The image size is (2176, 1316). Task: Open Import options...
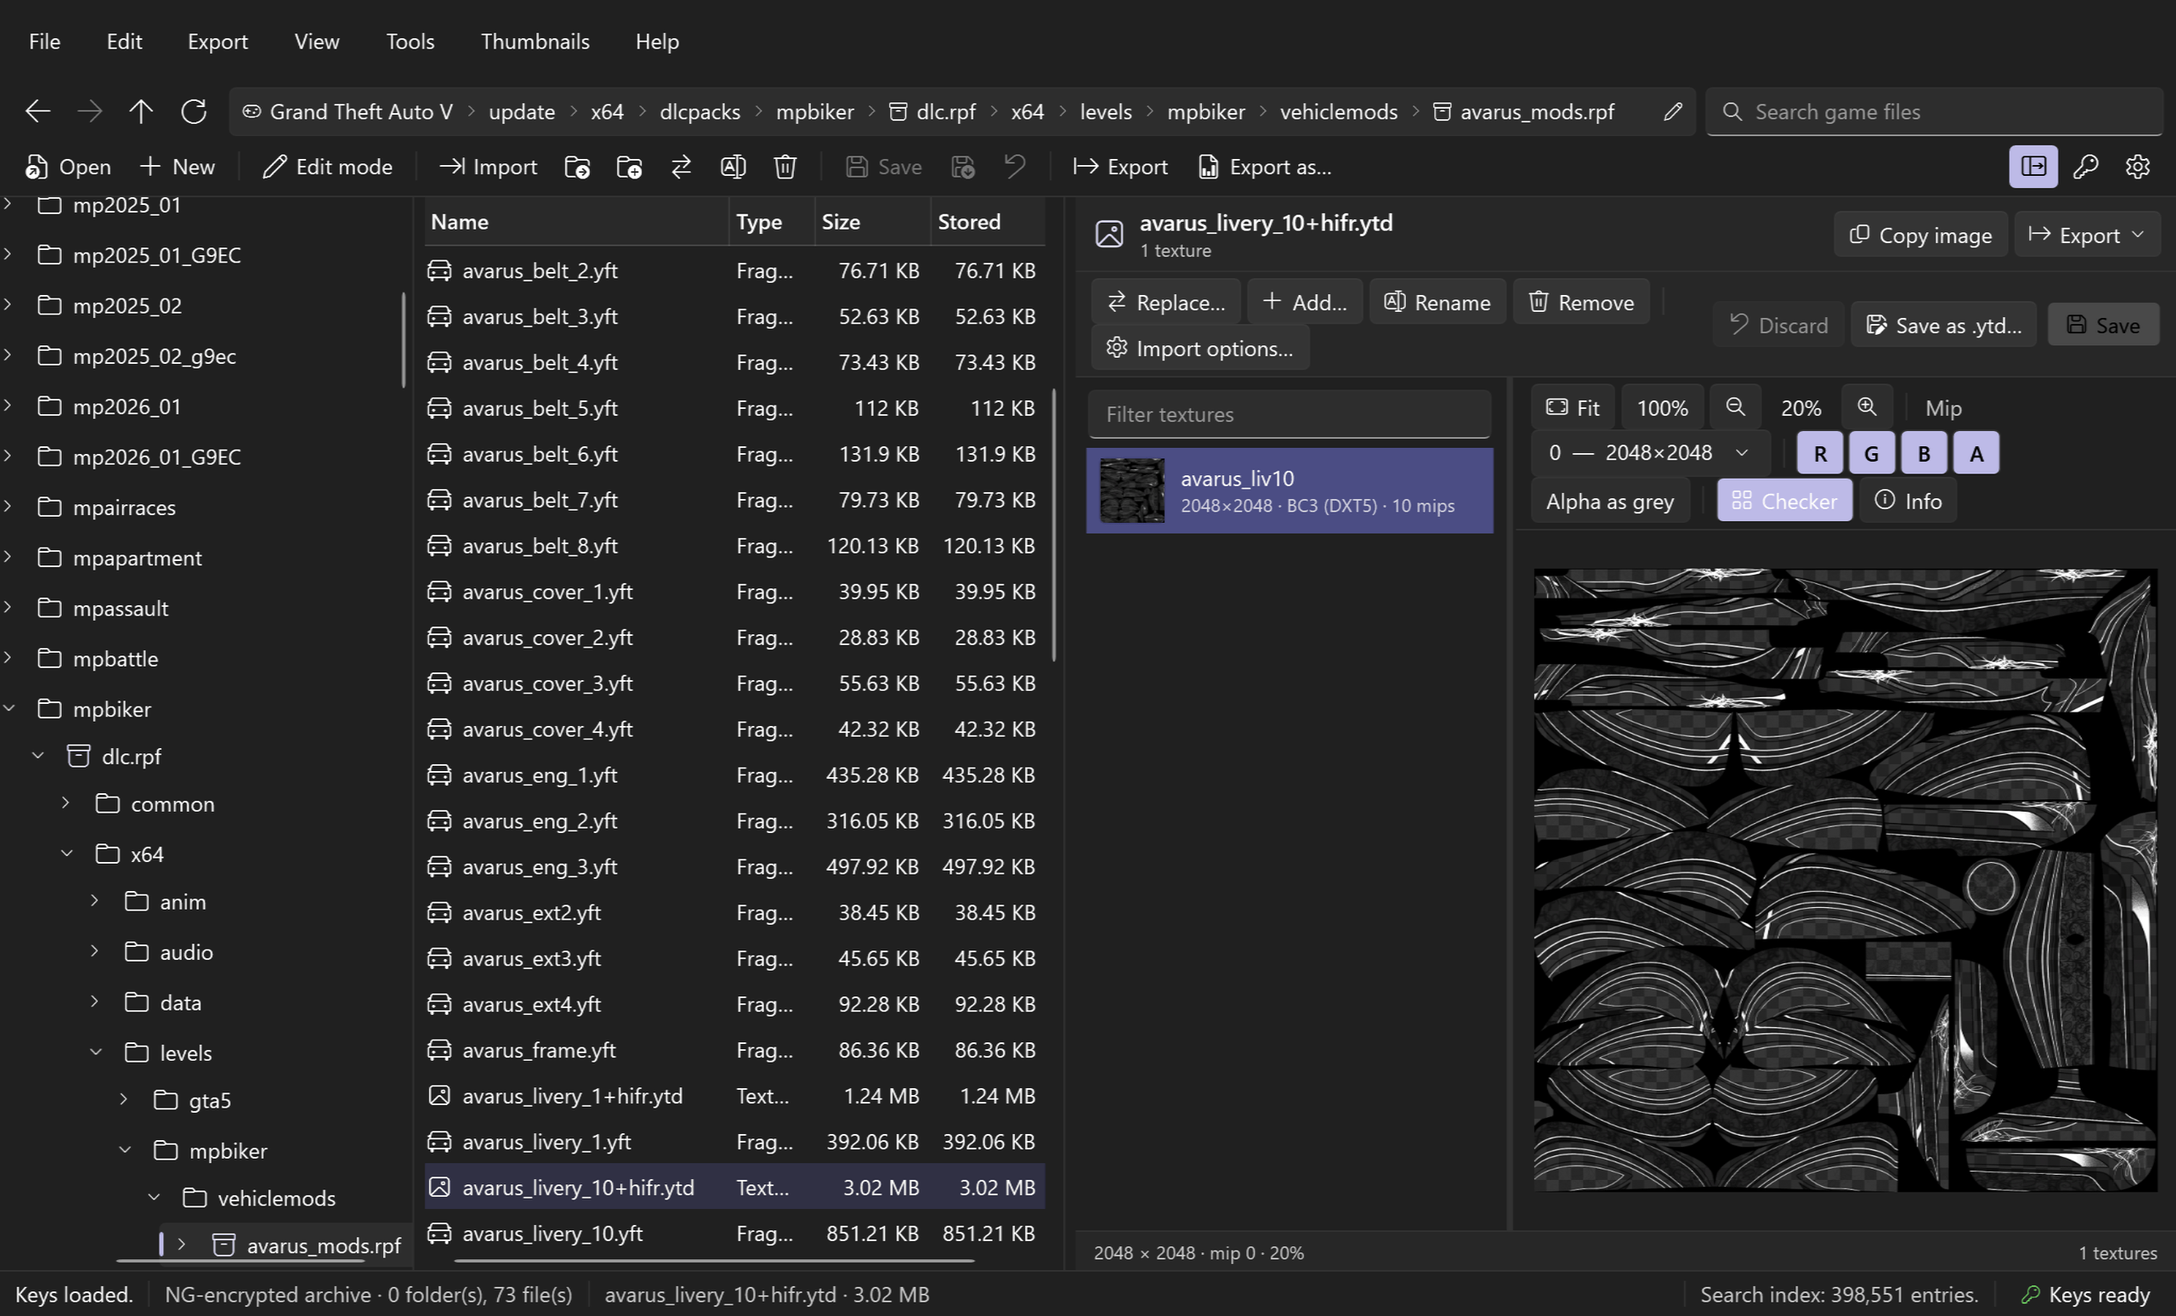point(1200,348)
